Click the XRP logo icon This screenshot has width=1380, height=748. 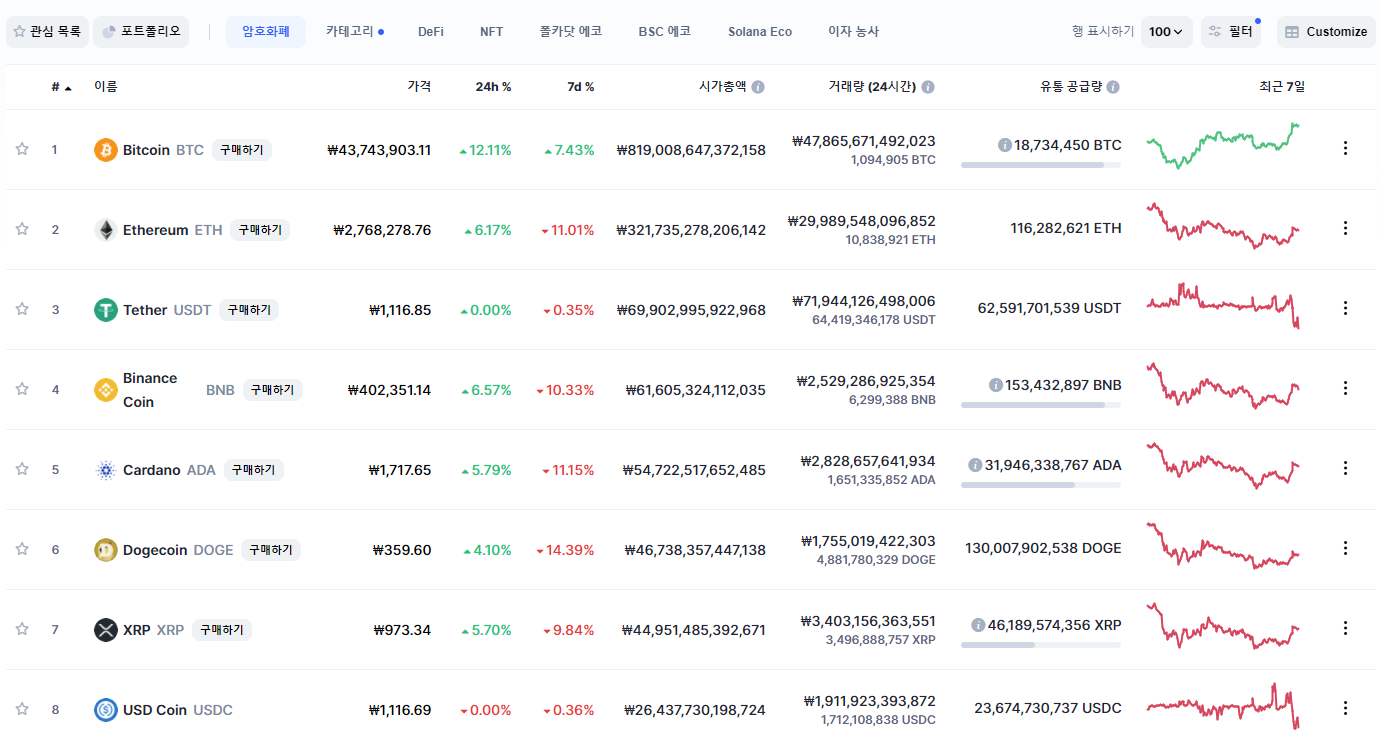[105, 630]
